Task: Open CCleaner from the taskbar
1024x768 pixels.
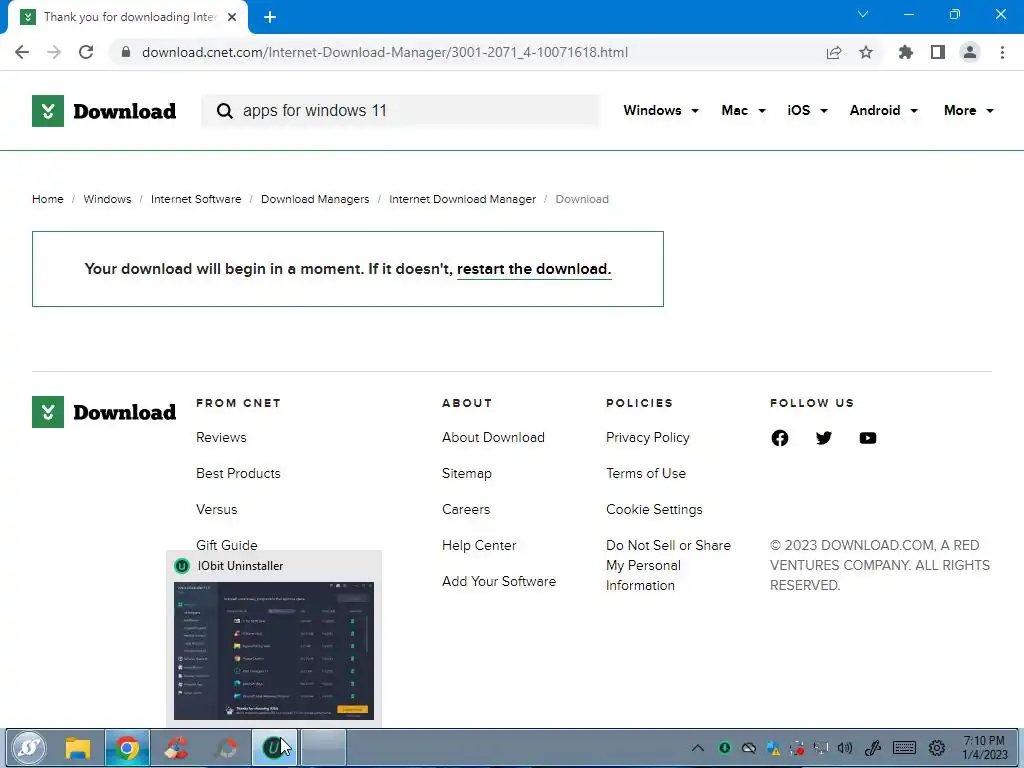Action: coord(176,748)
